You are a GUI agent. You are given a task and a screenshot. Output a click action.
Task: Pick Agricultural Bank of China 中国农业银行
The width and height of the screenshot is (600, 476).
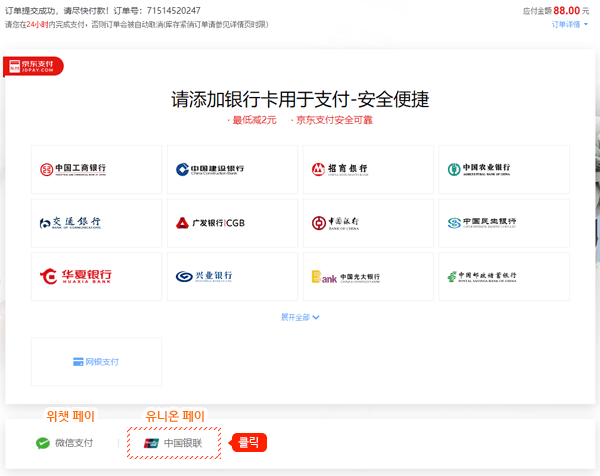[503, 169]
